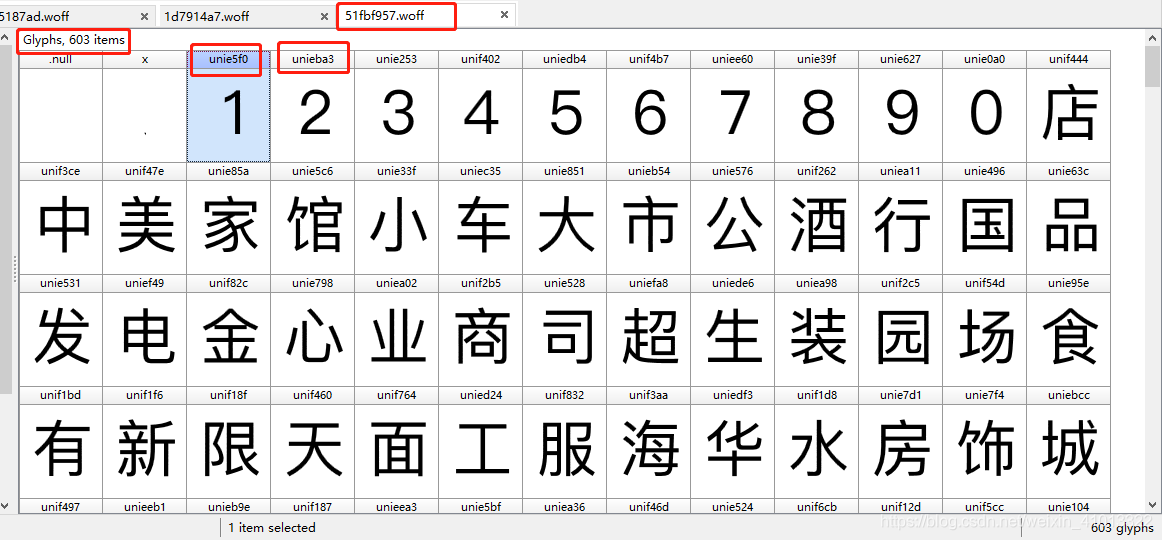
Task: Select glyph unif764 showing 面
Action: tap(396, 442)
